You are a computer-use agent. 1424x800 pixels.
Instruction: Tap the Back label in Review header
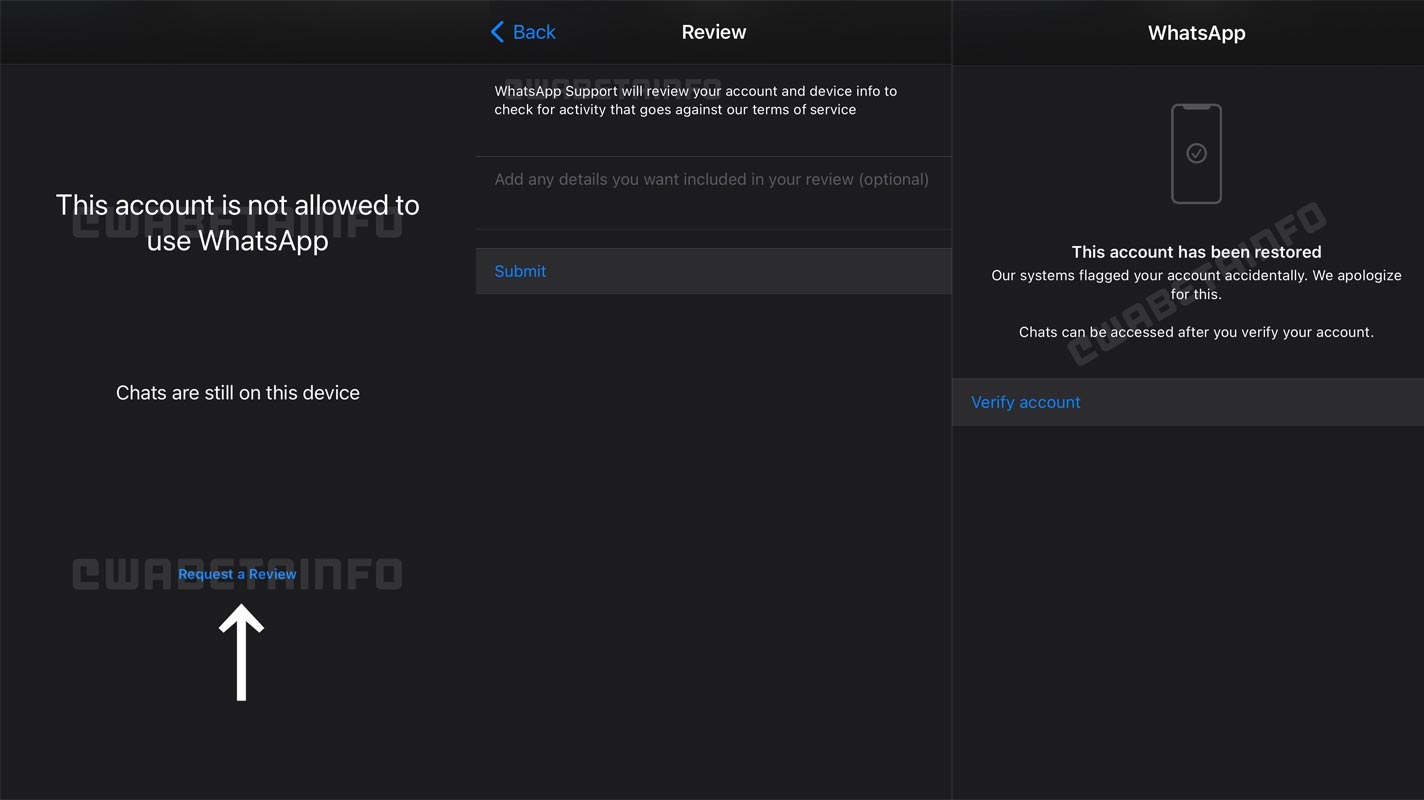pyautogui.click(x=534, y=32)
